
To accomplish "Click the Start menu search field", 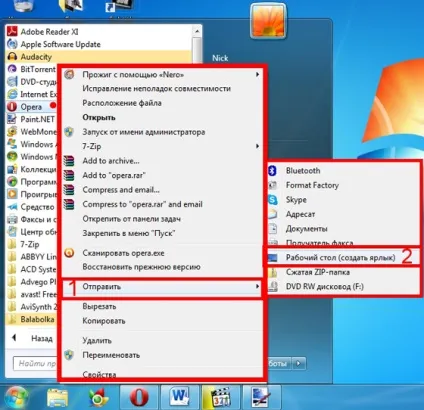I will click(35, 363).
